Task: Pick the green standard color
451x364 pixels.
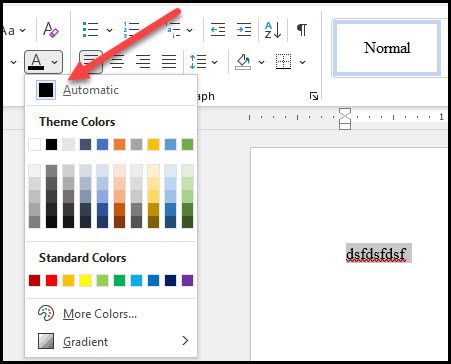Action: coord(119,281)
